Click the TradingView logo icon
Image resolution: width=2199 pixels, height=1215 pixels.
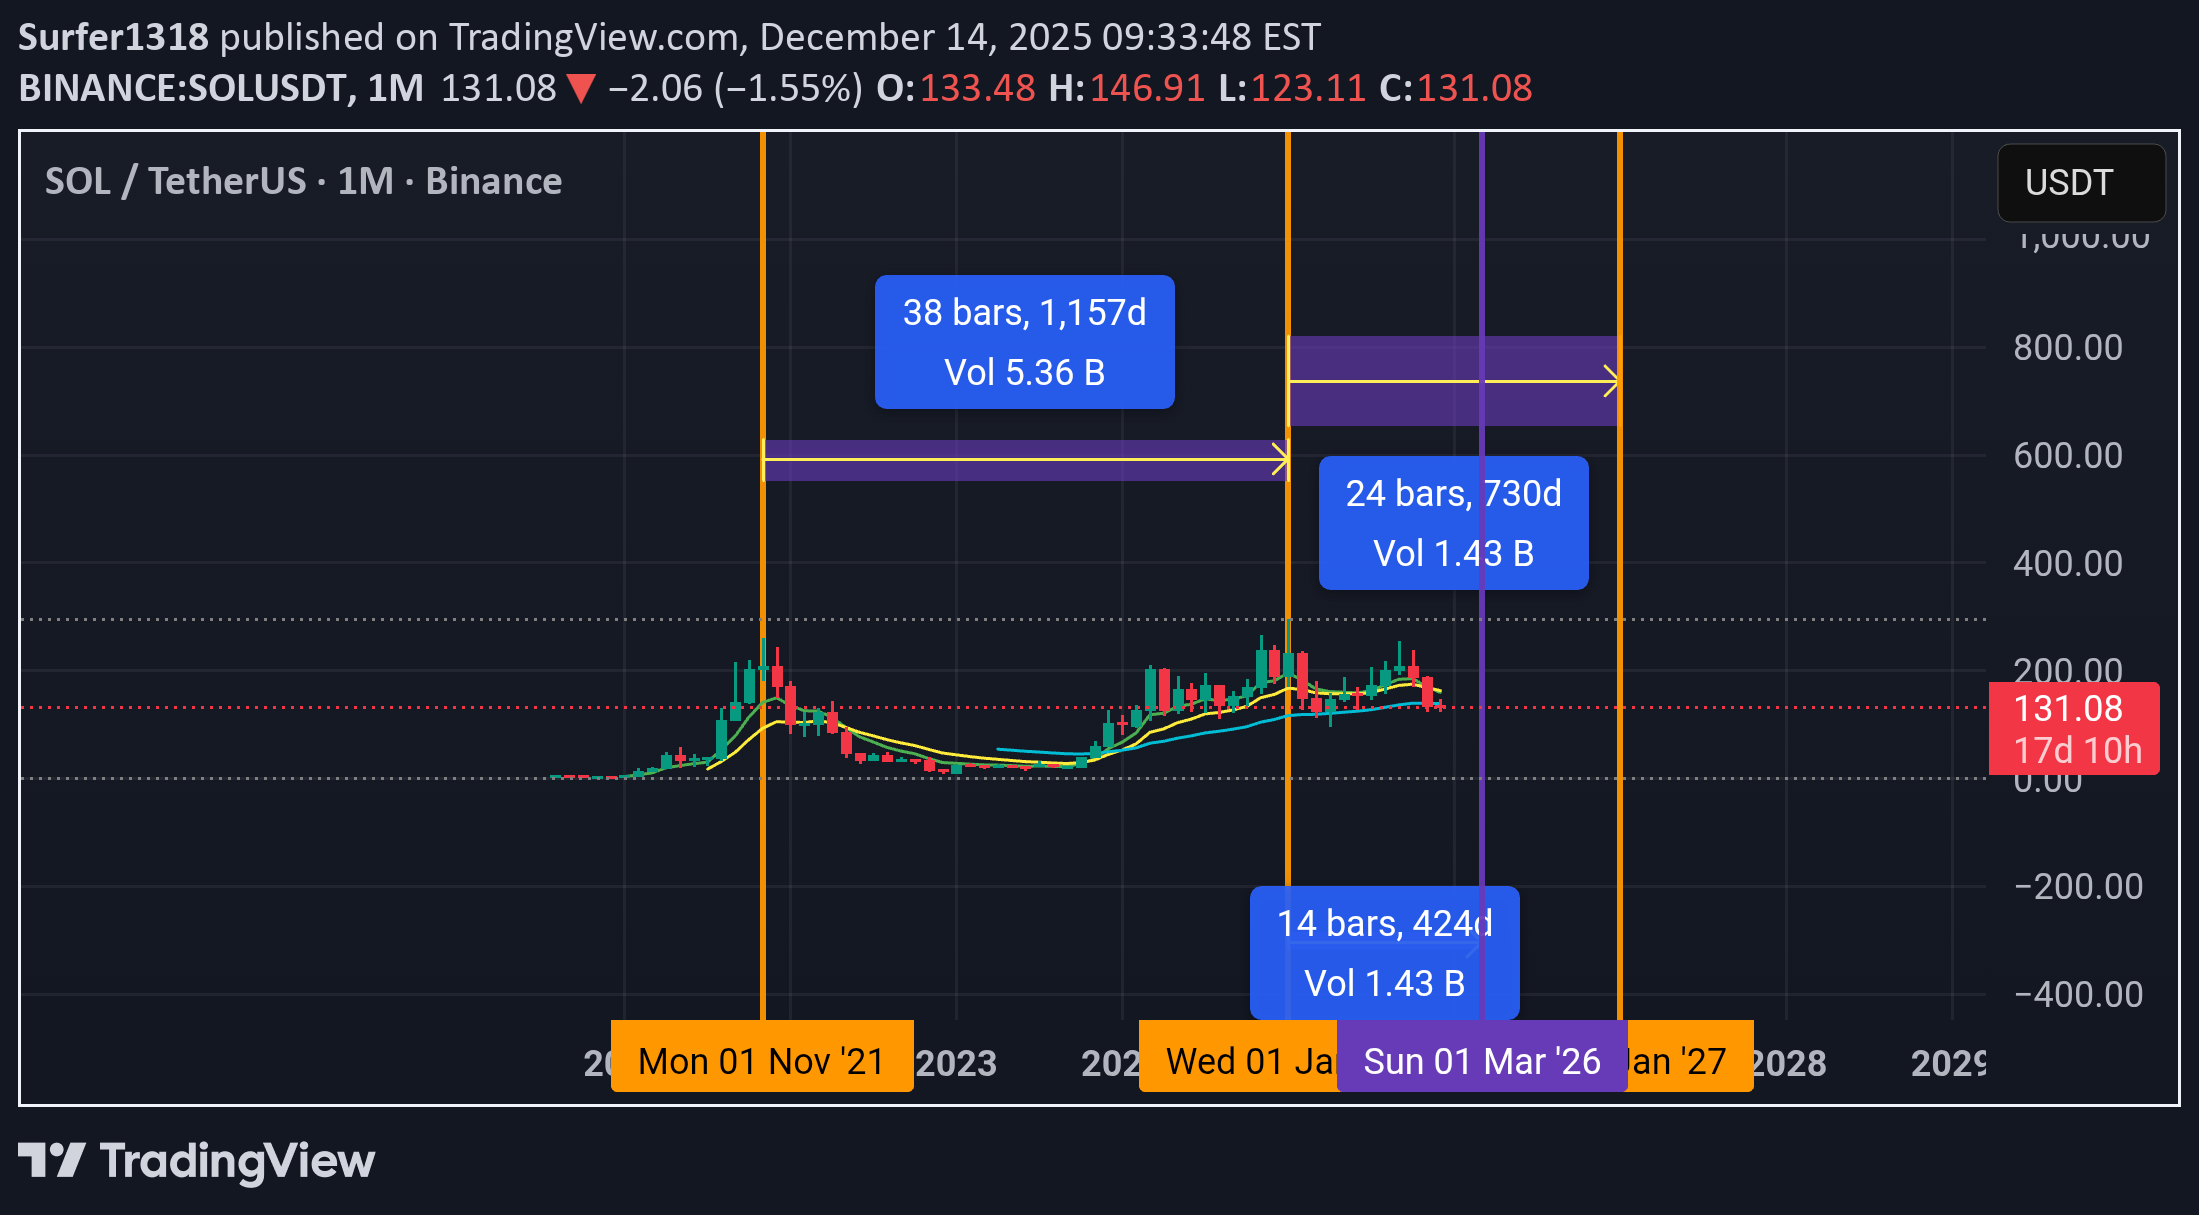(x=51, y=1160)
